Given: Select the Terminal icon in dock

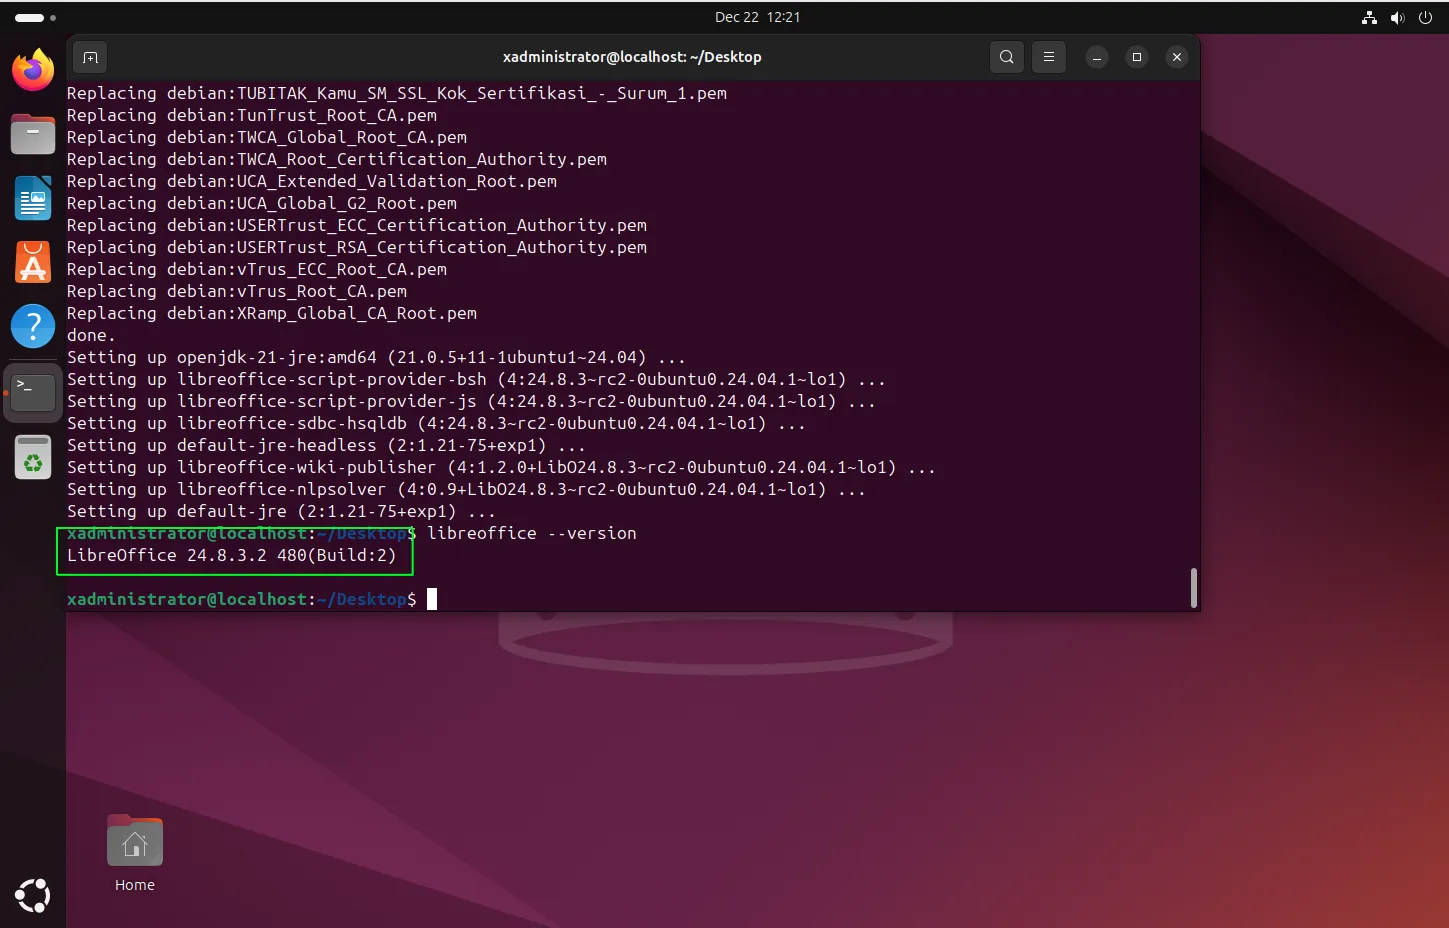Looking at the screenshot, I should click(33, 392).
